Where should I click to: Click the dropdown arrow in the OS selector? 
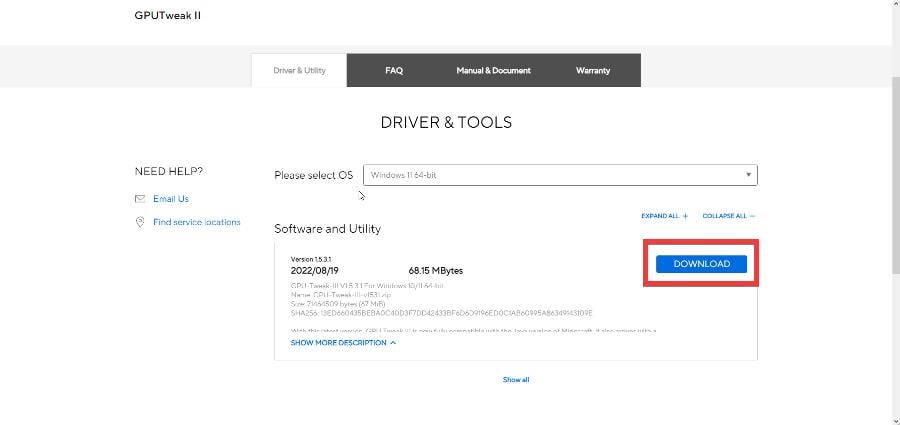(748, 175)
